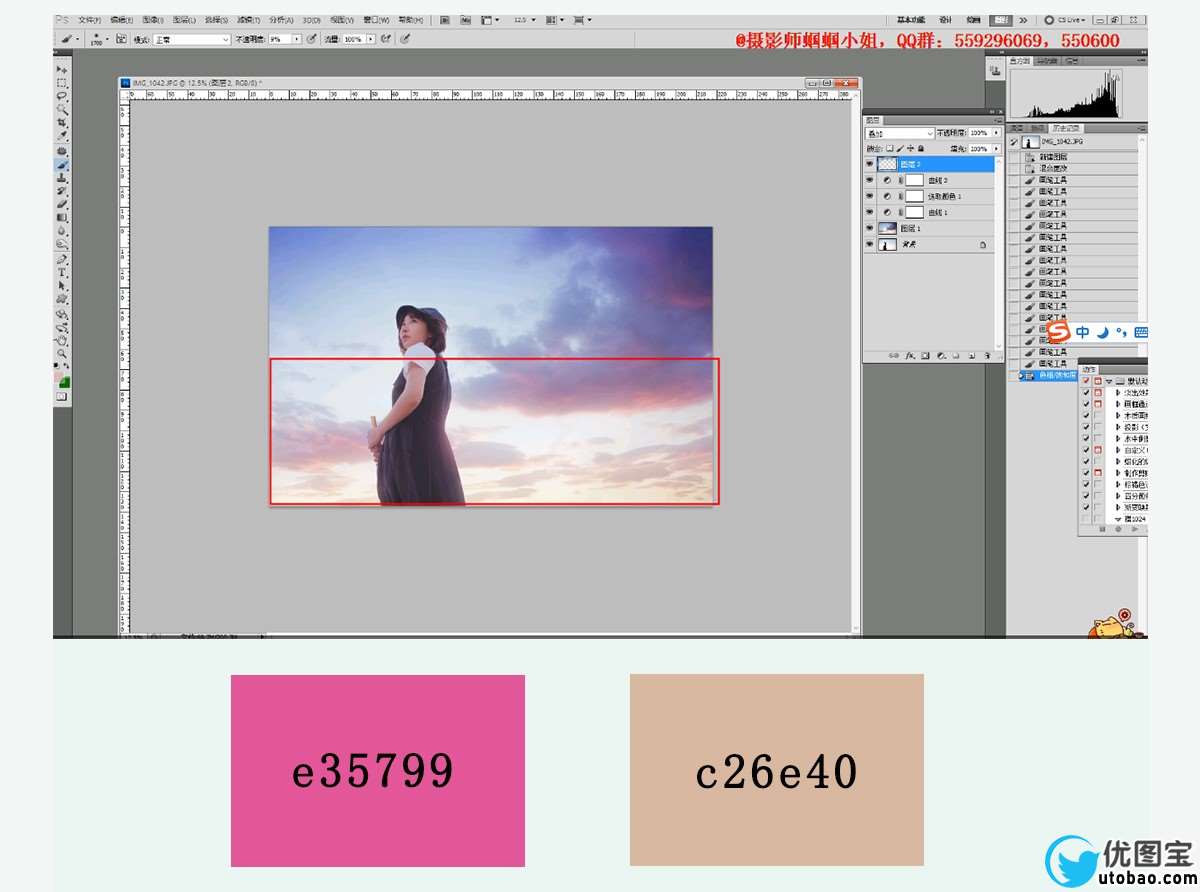This screenshot has width=1200, height=892.
Task: Open the layer fill arrow
Action: tap(996, 148)
